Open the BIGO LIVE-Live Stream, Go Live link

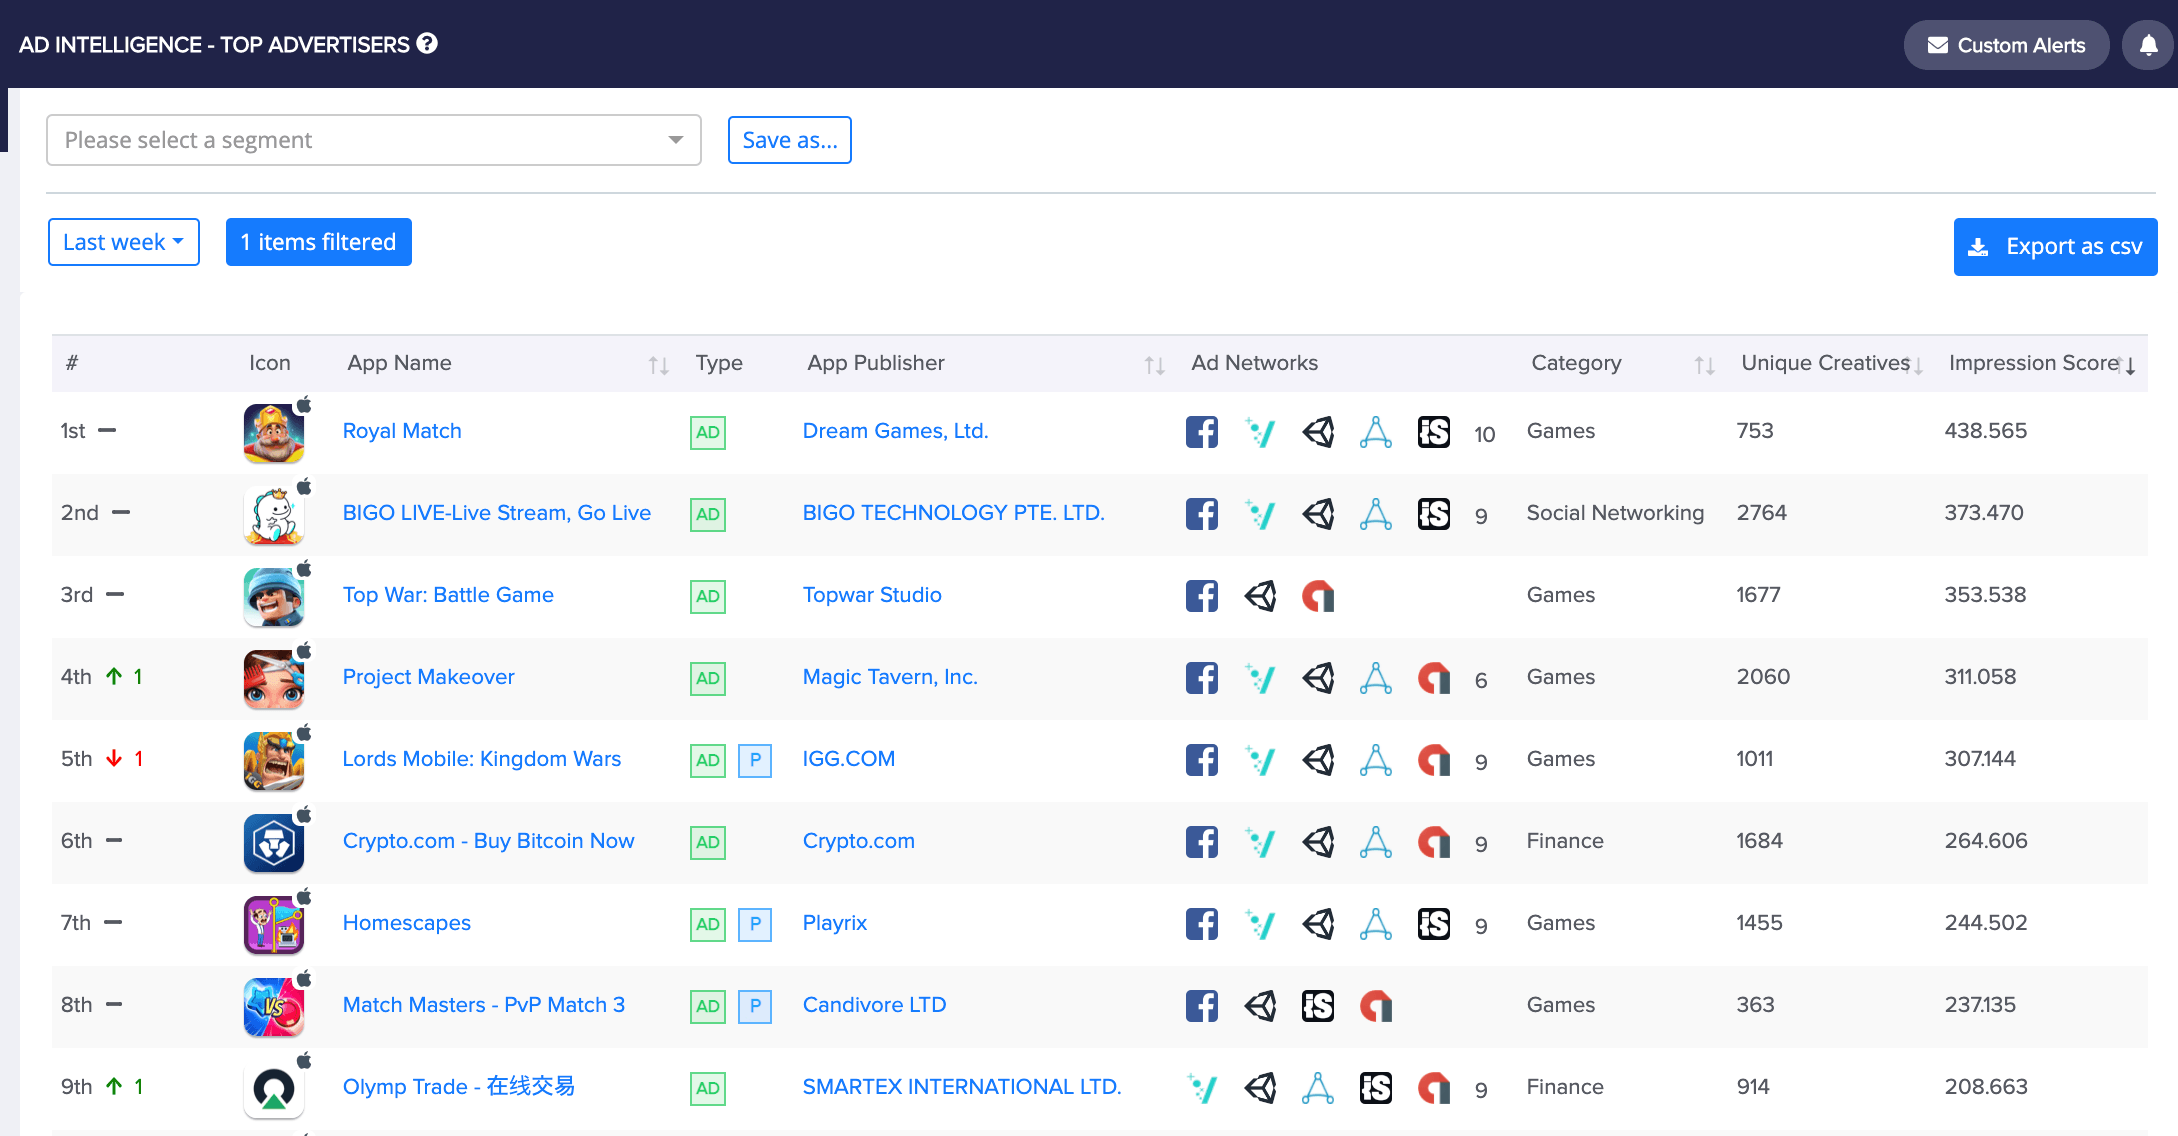[497, 513]
